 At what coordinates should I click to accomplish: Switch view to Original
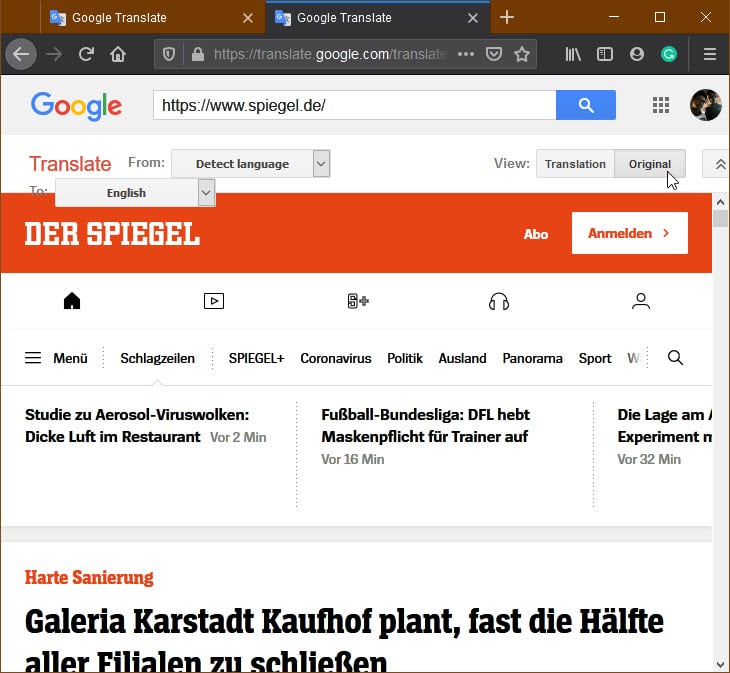[650, 164]
